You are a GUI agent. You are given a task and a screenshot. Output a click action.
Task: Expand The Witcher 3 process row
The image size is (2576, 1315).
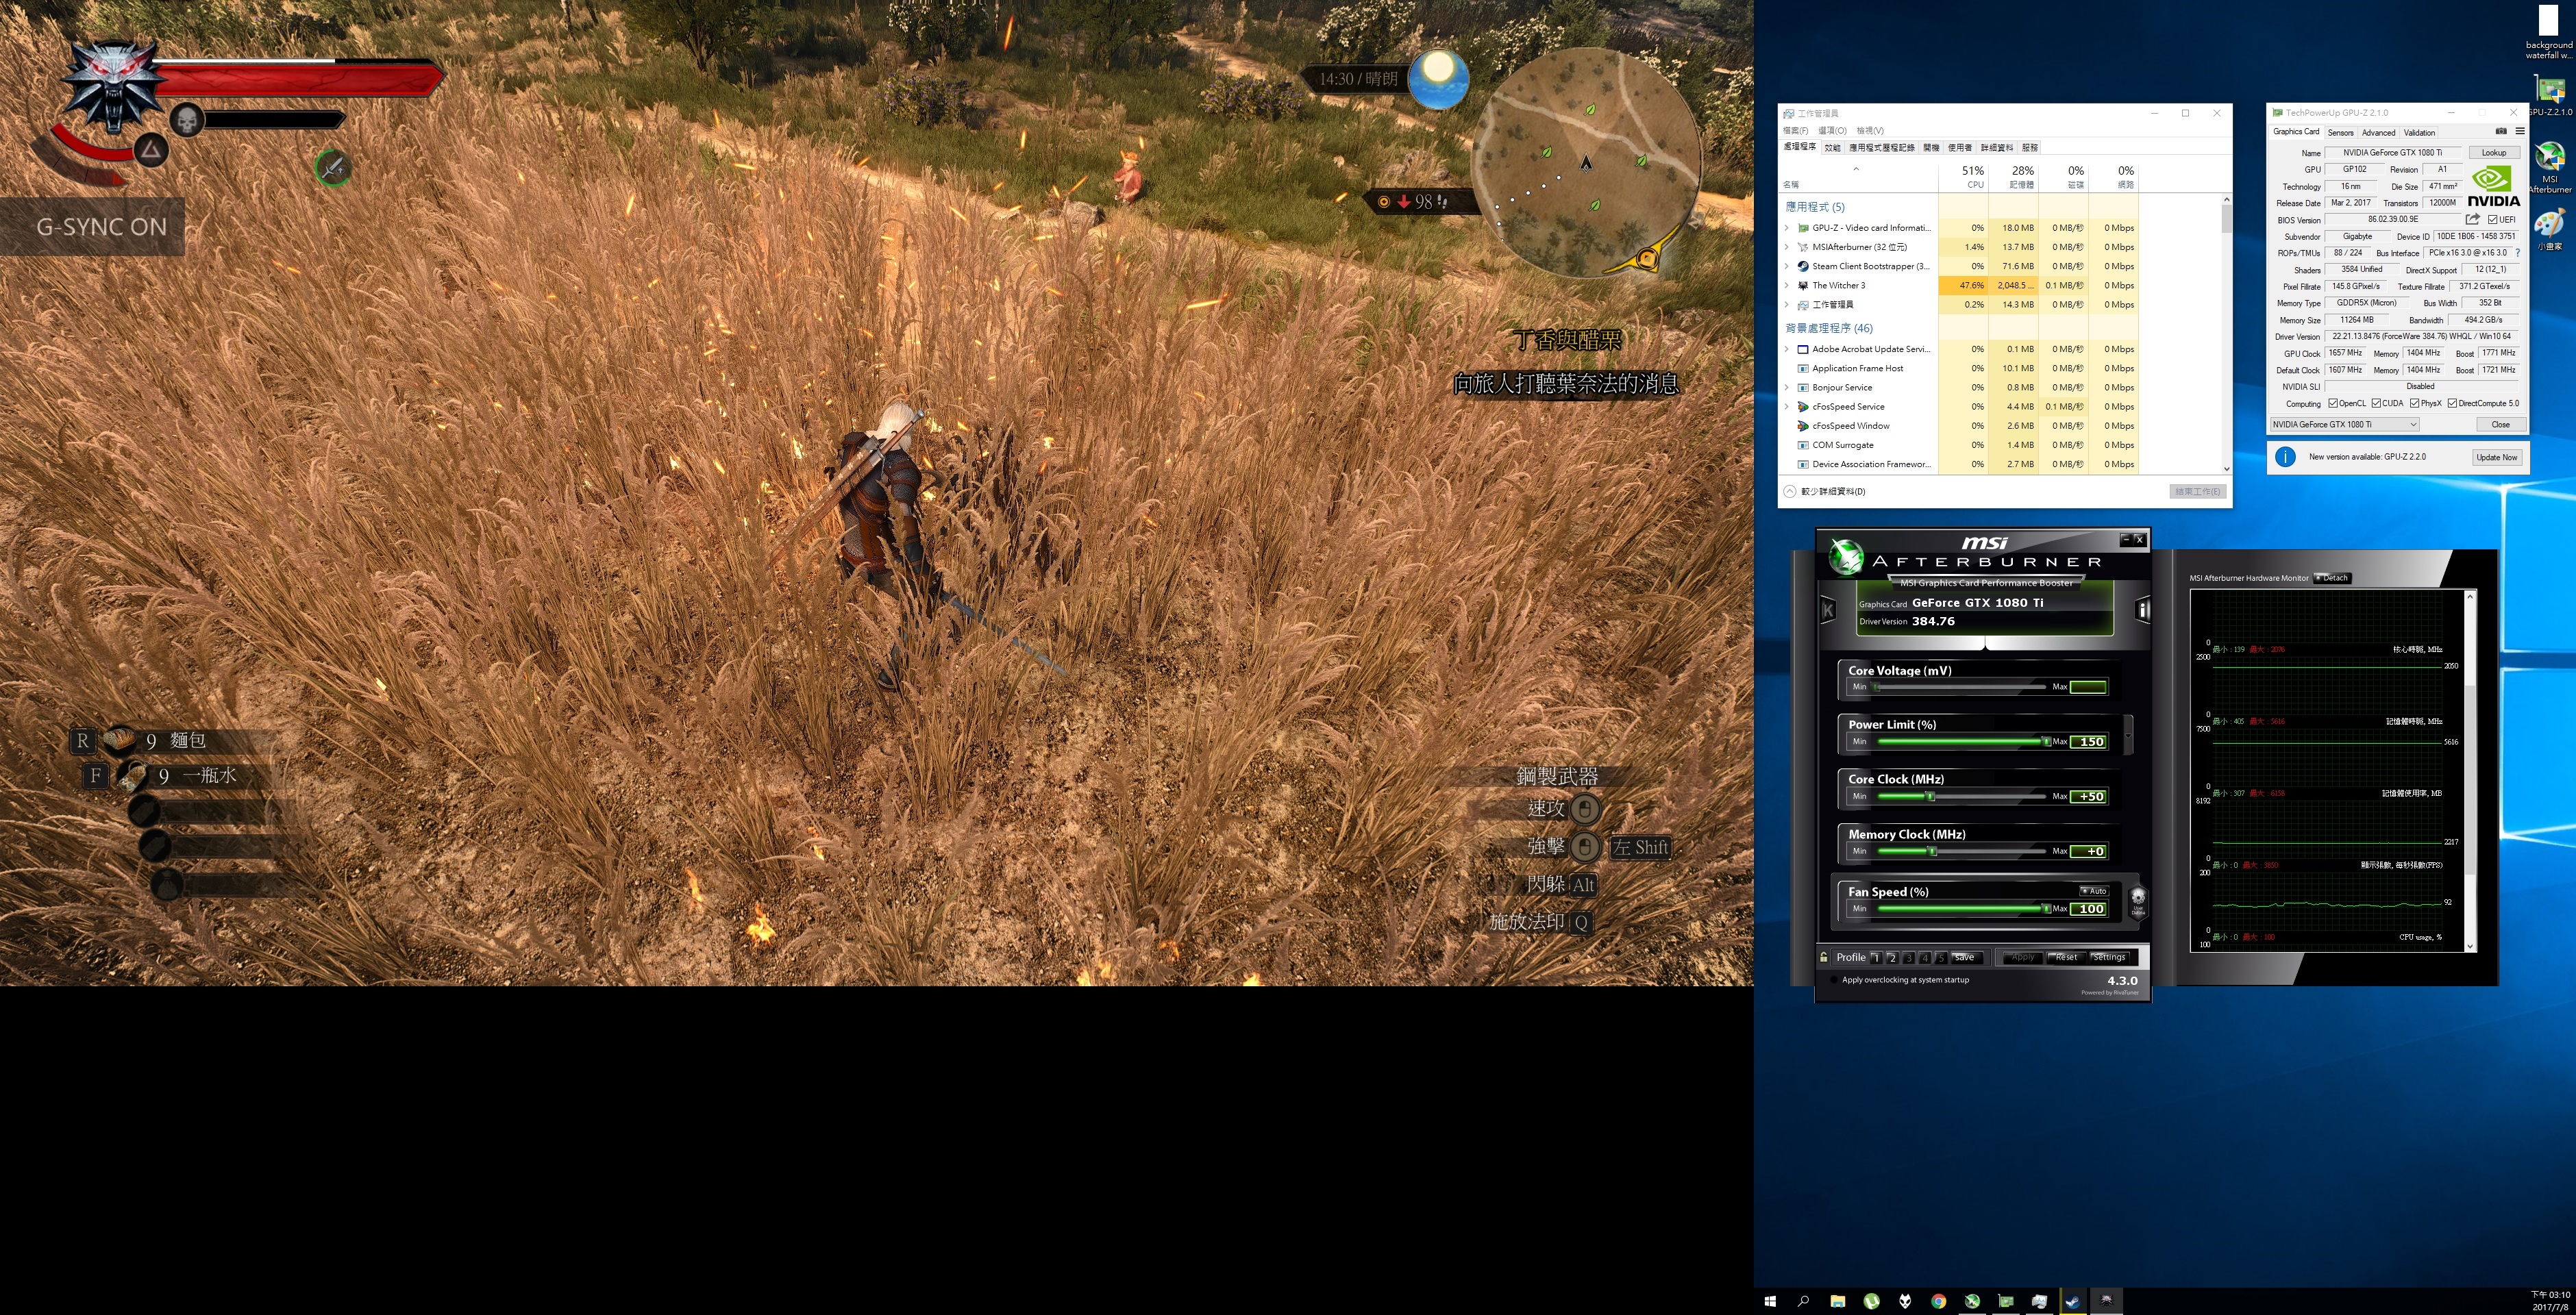[x=1787, y=285]
